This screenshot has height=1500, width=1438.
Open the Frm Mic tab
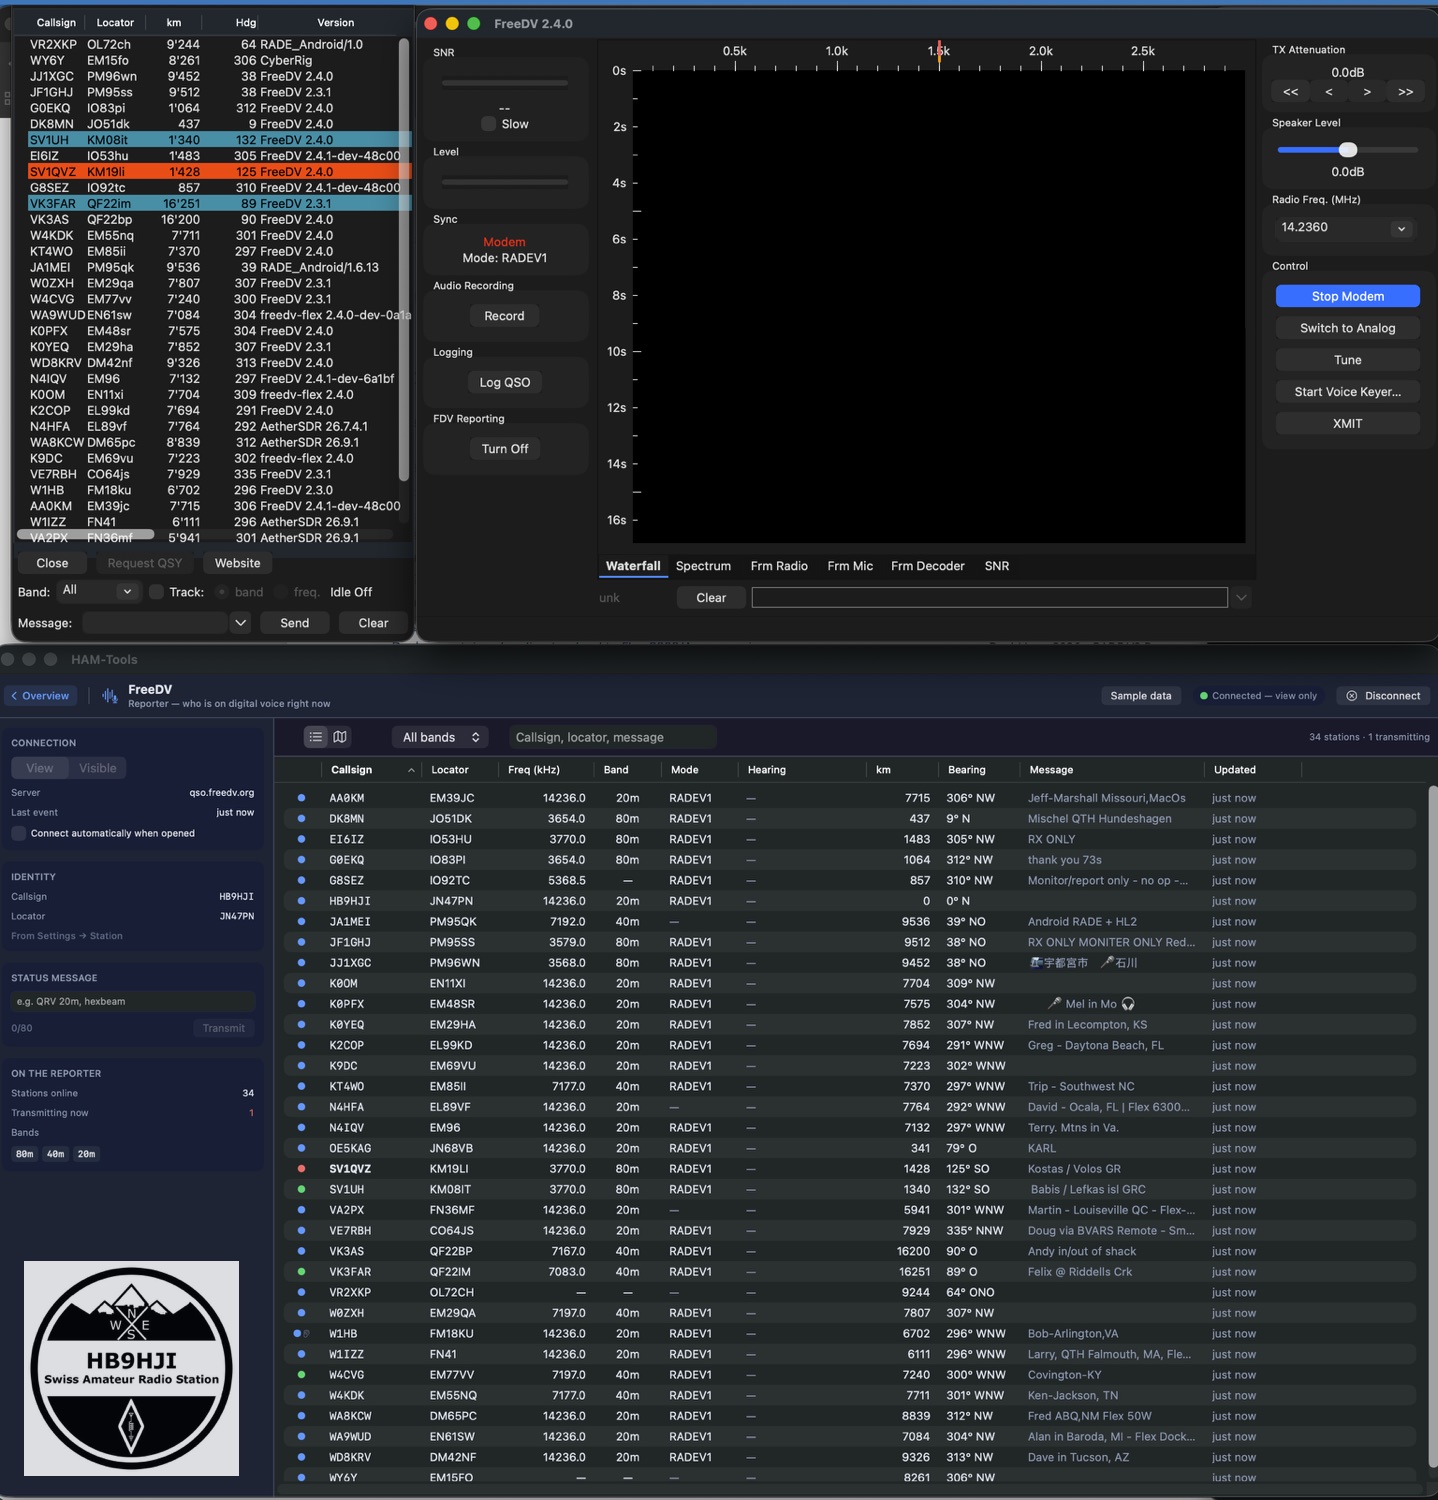pyautogui.click(x=850, y=566)
